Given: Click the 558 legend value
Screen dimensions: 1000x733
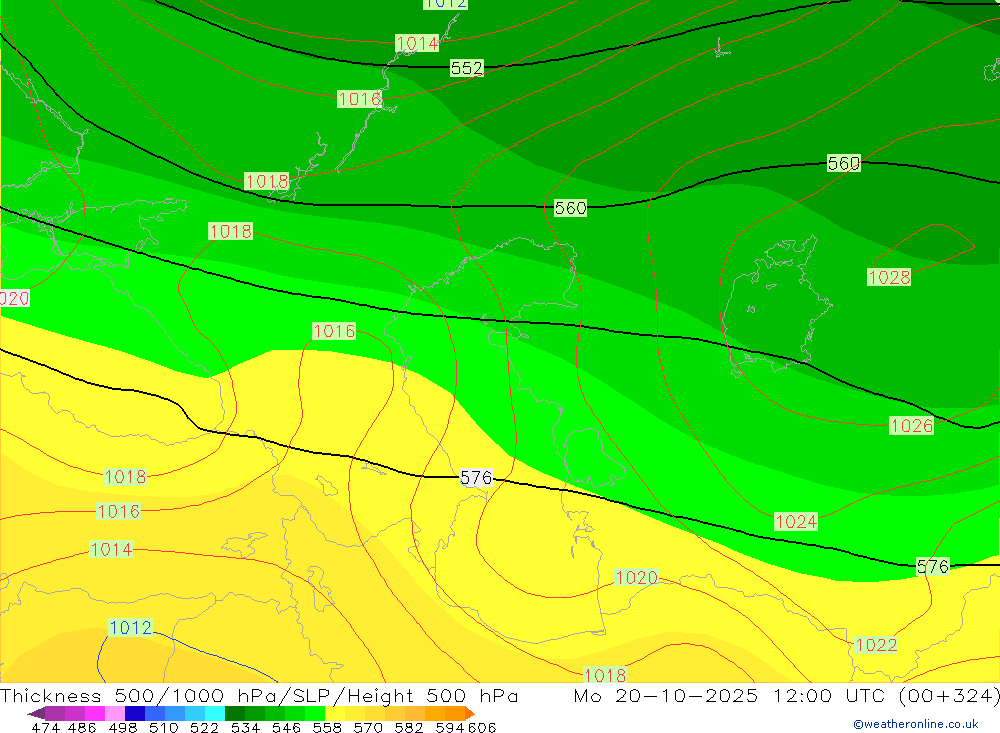Looking at the screenshot, I should (x=327, y=727).
